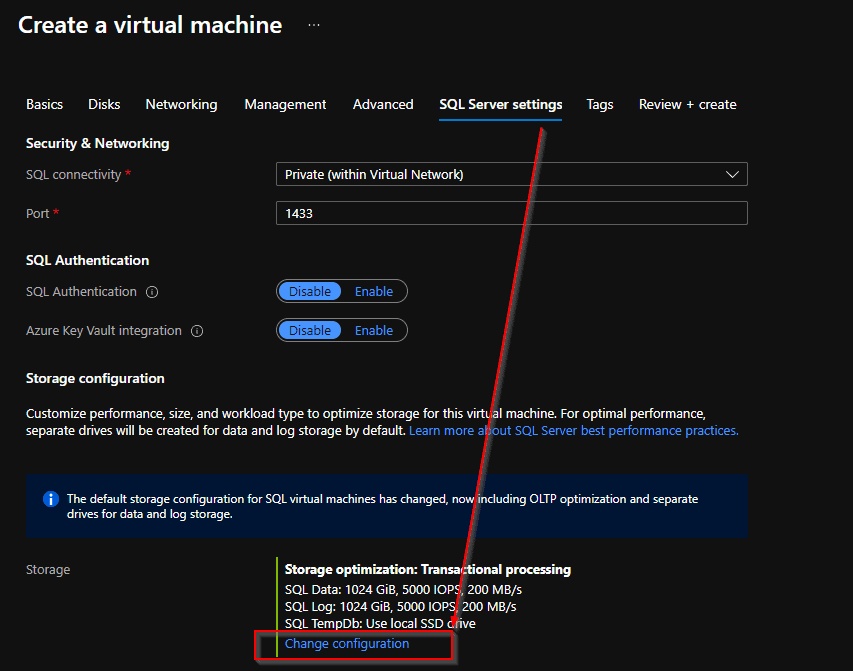Disable Azure Key Vault integration

(310, 330)
